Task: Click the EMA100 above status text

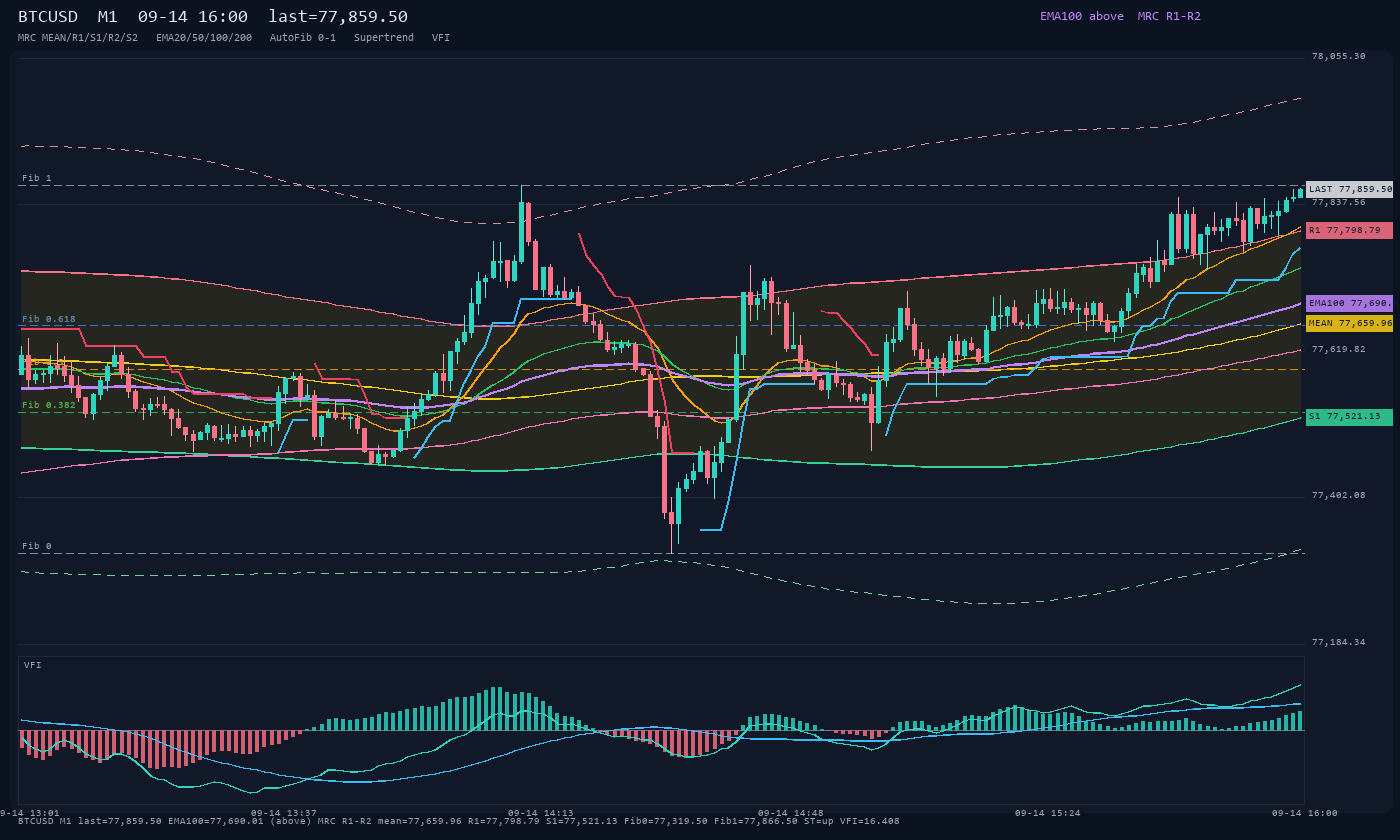Action: [x=1082, y=16]
